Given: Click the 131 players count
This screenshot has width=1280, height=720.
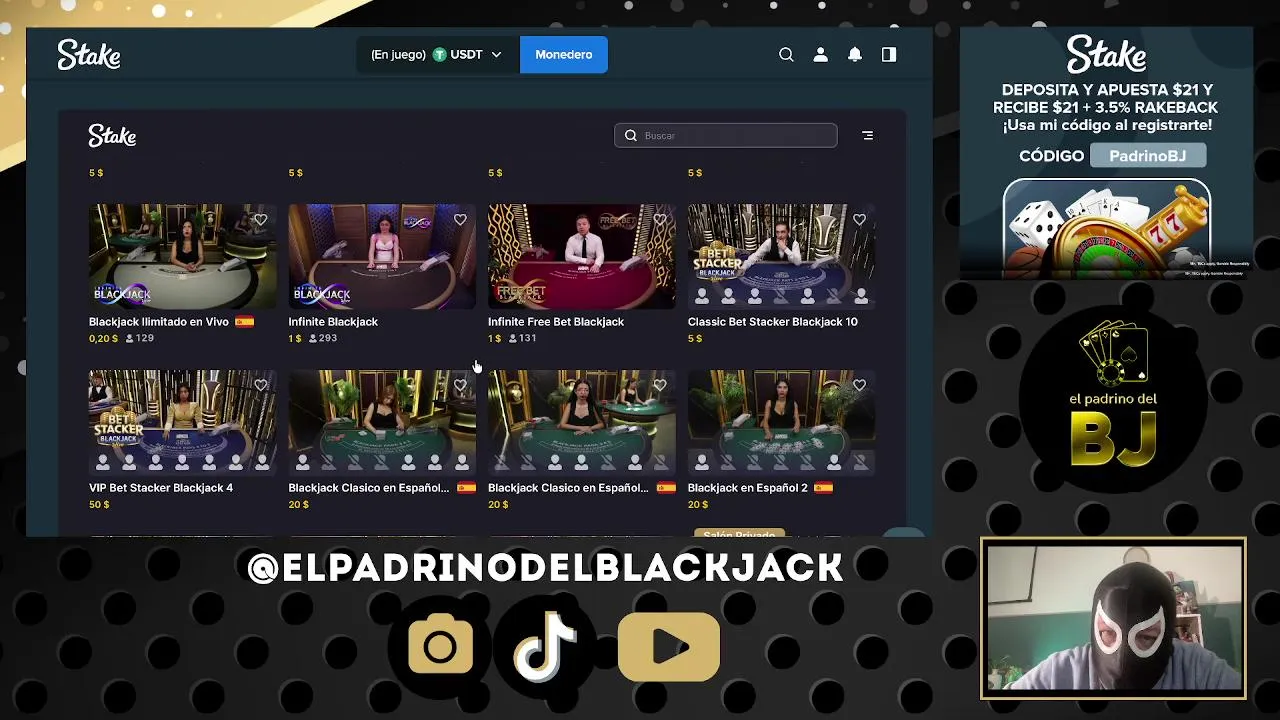Looking at the screenshot, I should (x=522, y=338).
